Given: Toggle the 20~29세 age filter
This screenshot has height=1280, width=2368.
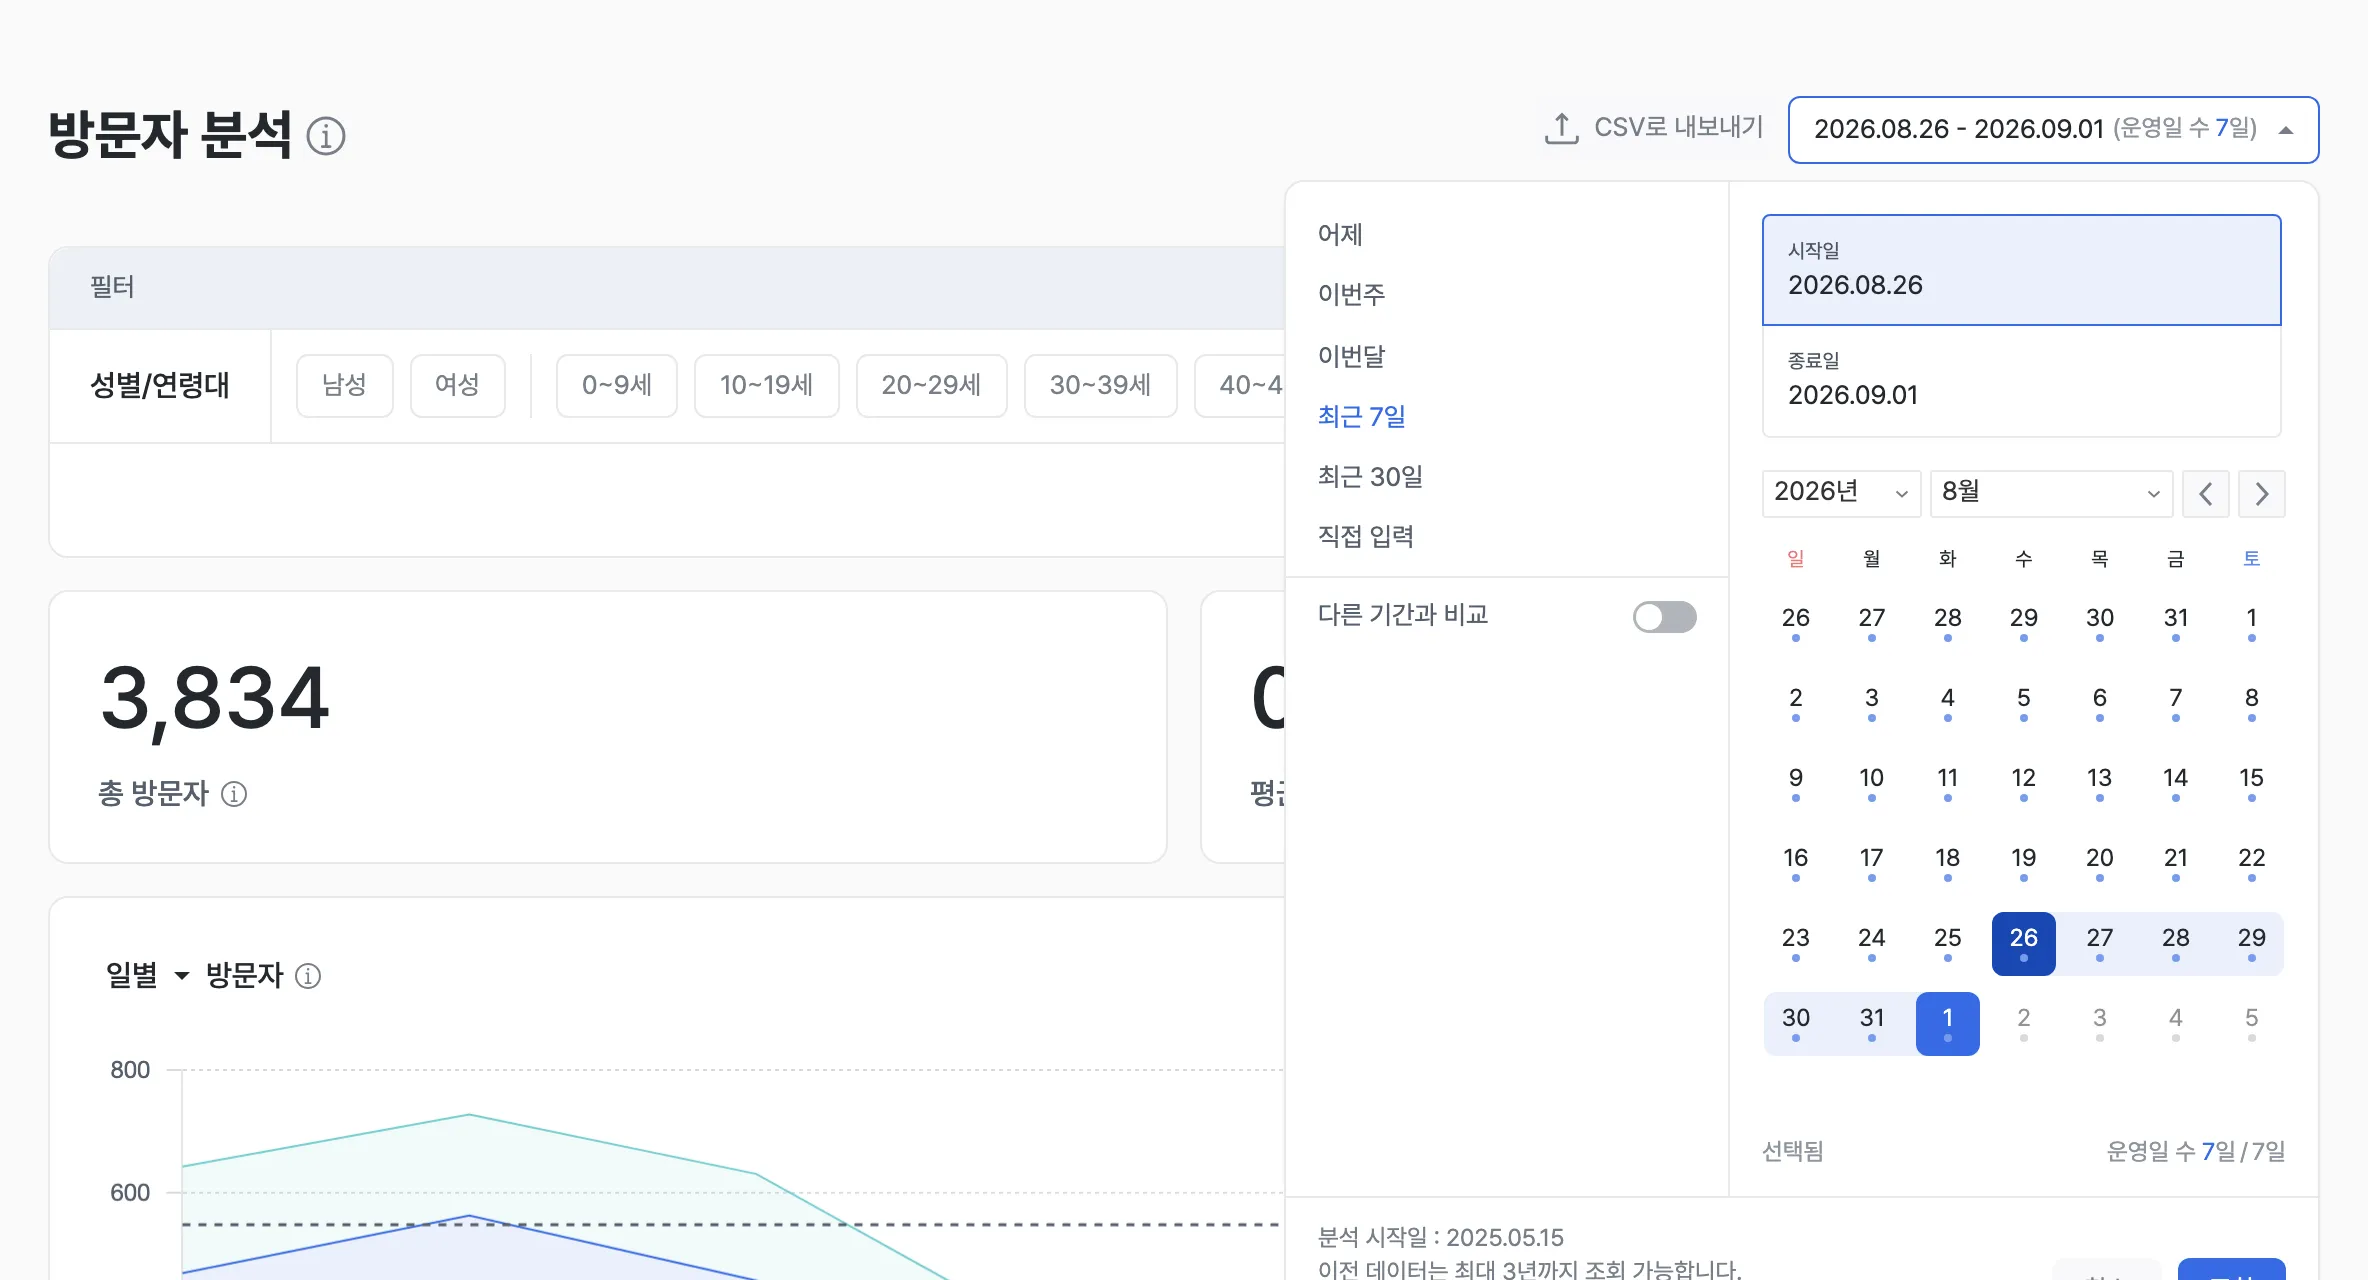Looking at the screenshot, I should point(931,385).
